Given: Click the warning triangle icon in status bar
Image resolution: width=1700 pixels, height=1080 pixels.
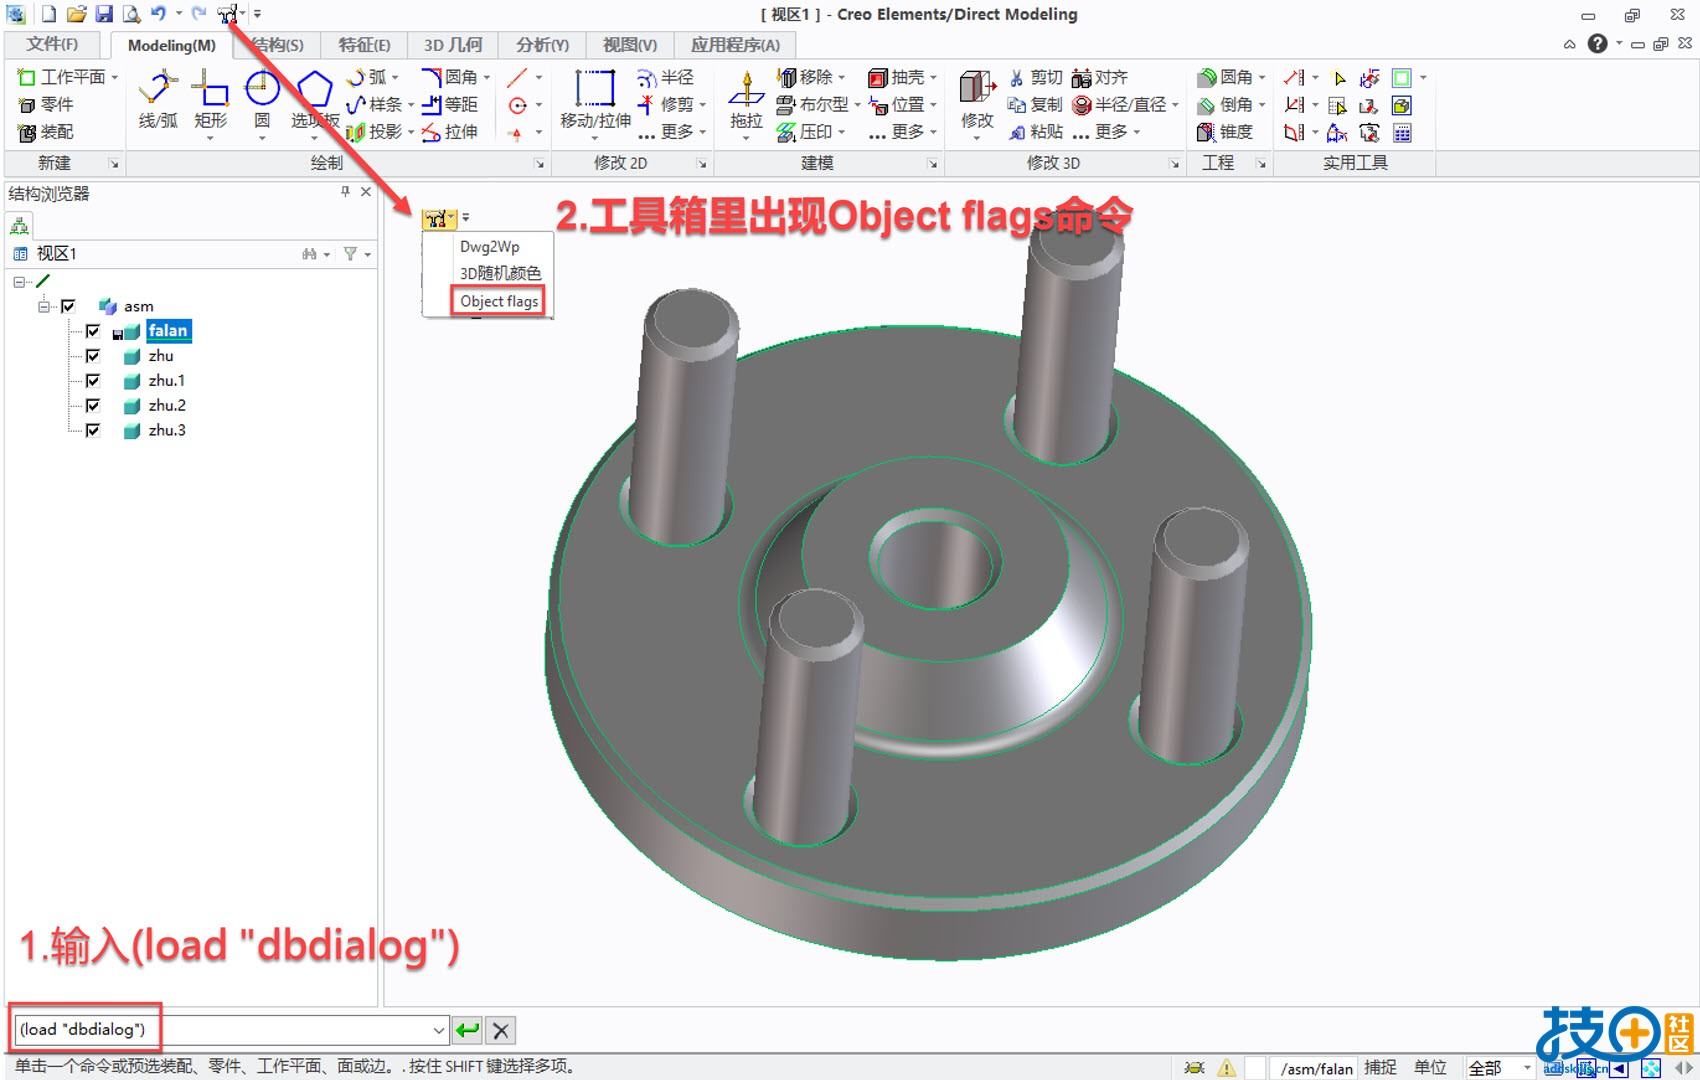Looking at the screenshot, I should pos(1226,1068).
